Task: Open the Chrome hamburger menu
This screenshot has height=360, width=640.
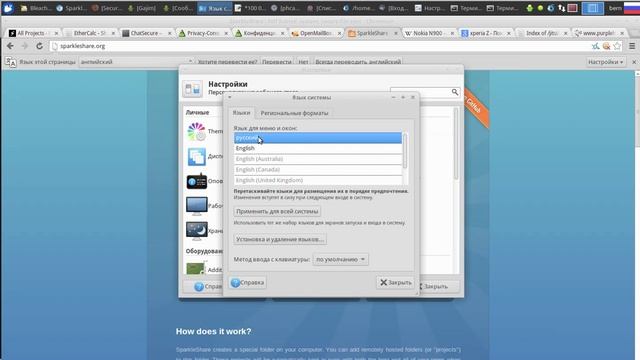Action: (x=632, y=46)
